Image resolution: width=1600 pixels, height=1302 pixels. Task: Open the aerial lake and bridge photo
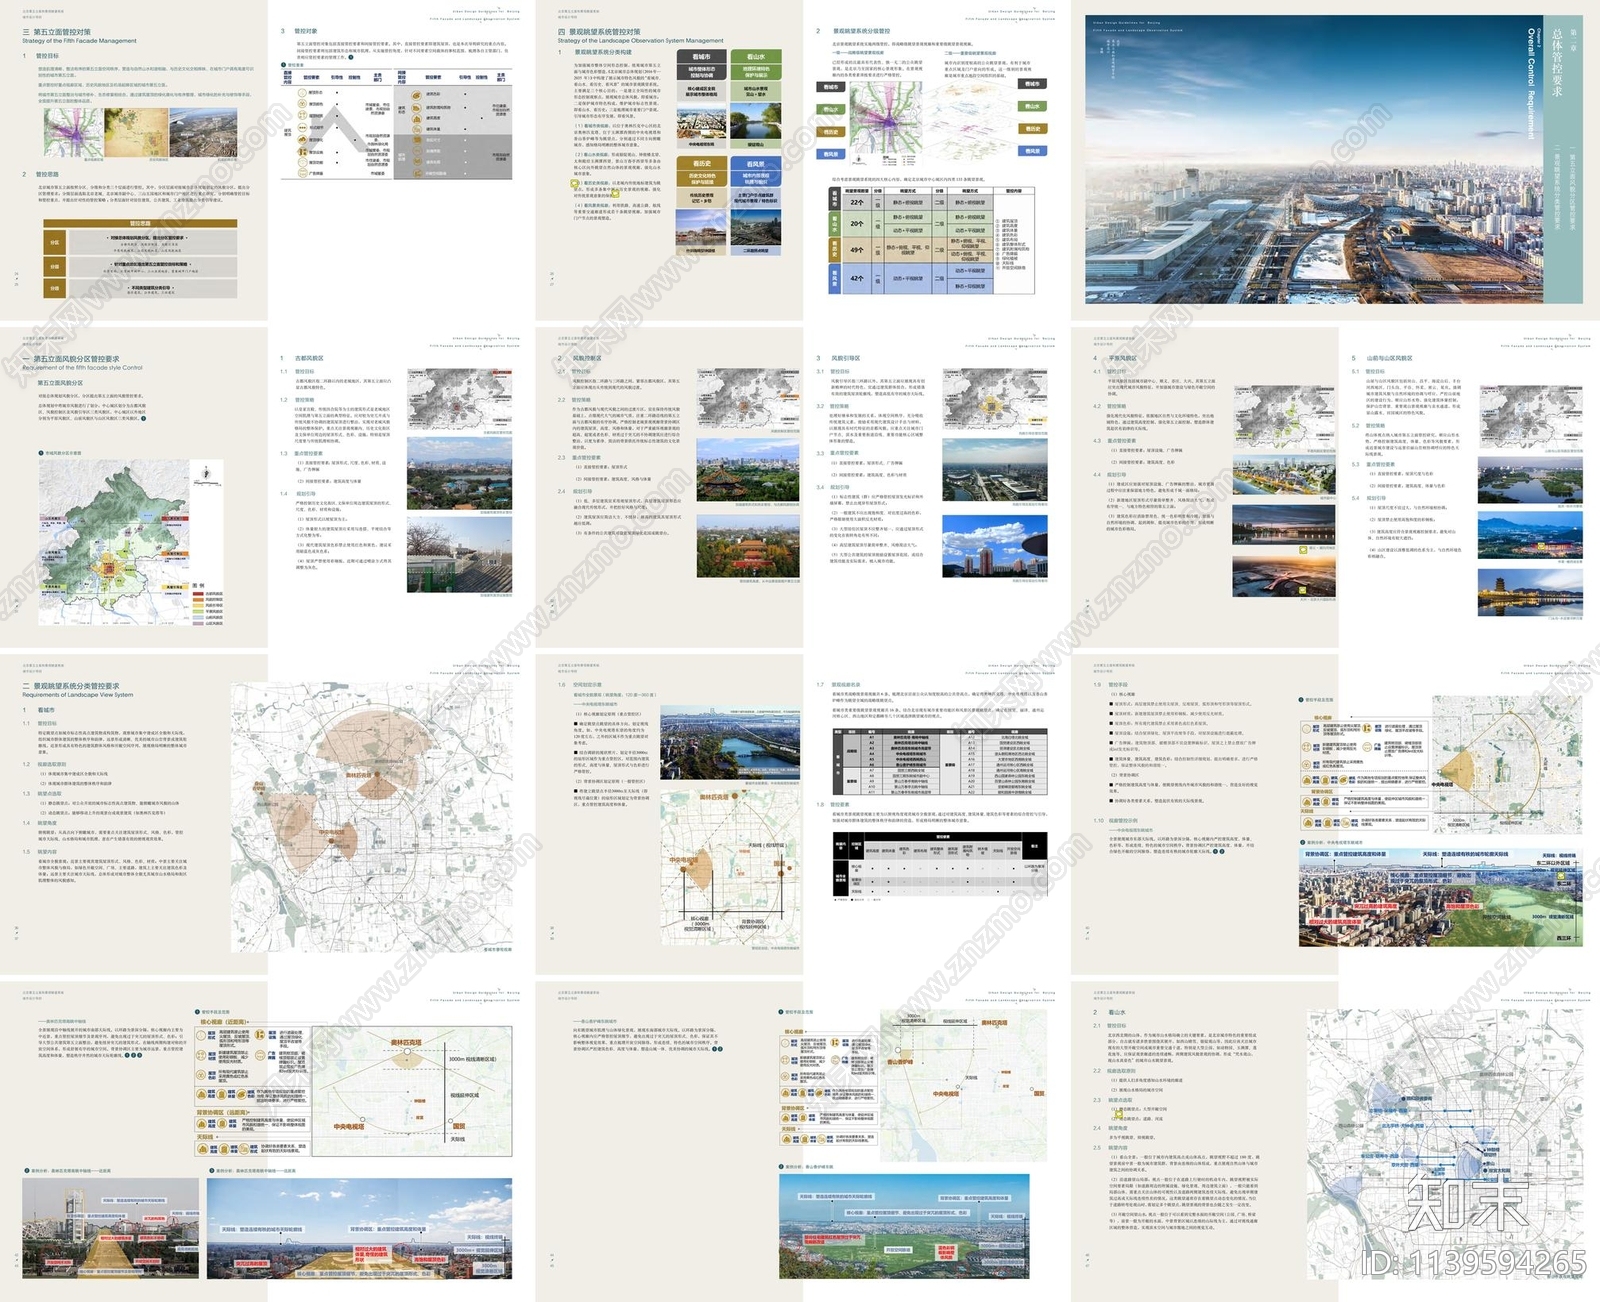731,742
